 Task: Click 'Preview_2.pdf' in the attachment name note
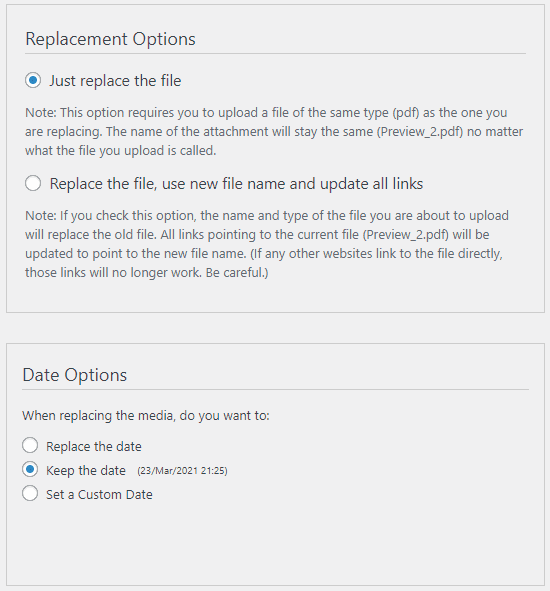tap(420, 132)
